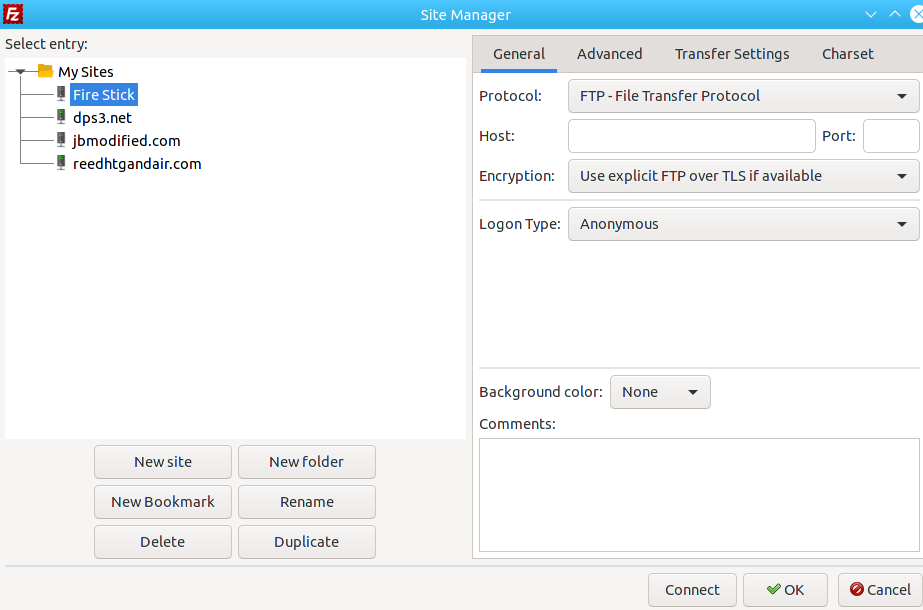The width and height of the screenshot is (923, 610).
Task: Select the dps3.net site entry
Action: point(102,117)
